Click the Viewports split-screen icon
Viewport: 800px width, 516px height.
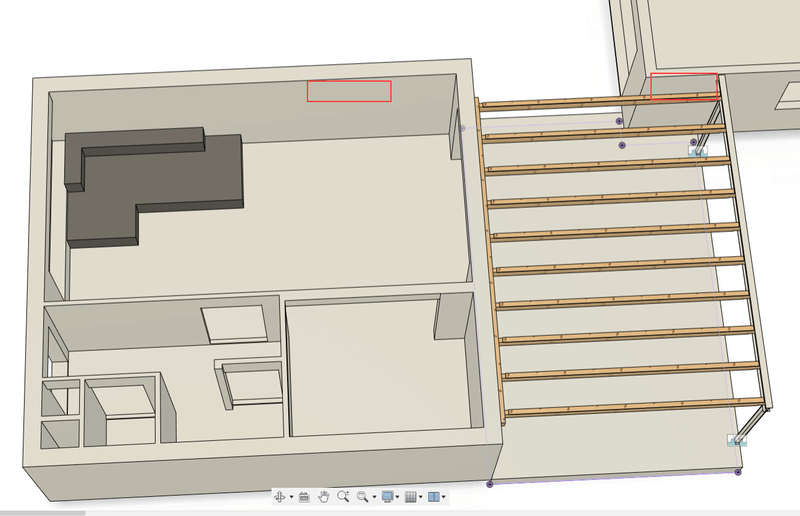coord(434,497)
